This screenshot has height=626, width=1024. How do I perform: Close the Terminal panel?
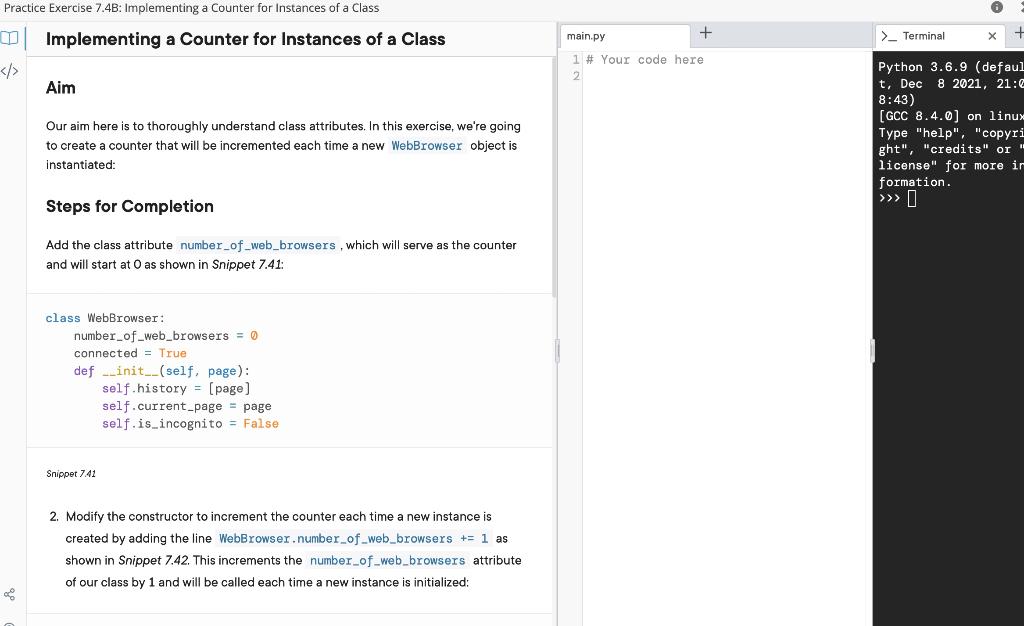(x=991, y=35)
